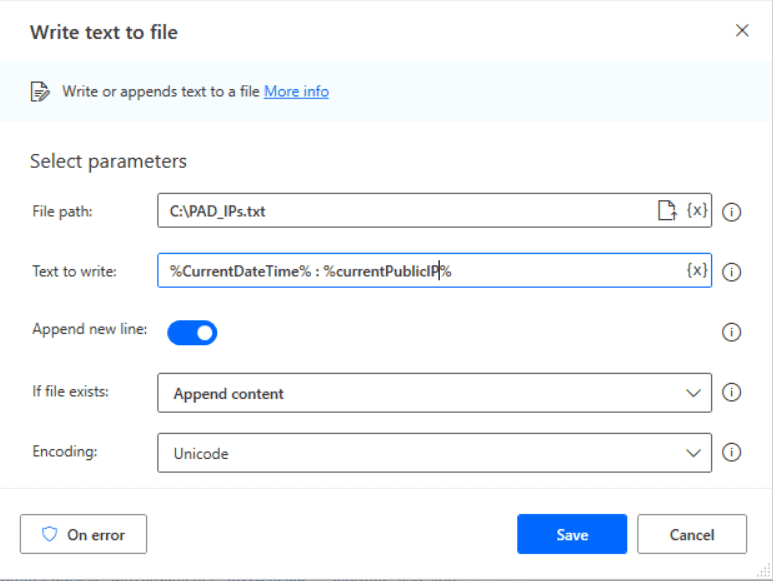Click the select file icon in File path
Viewport: 773px width, 581px height.
(x=668, y=210)
